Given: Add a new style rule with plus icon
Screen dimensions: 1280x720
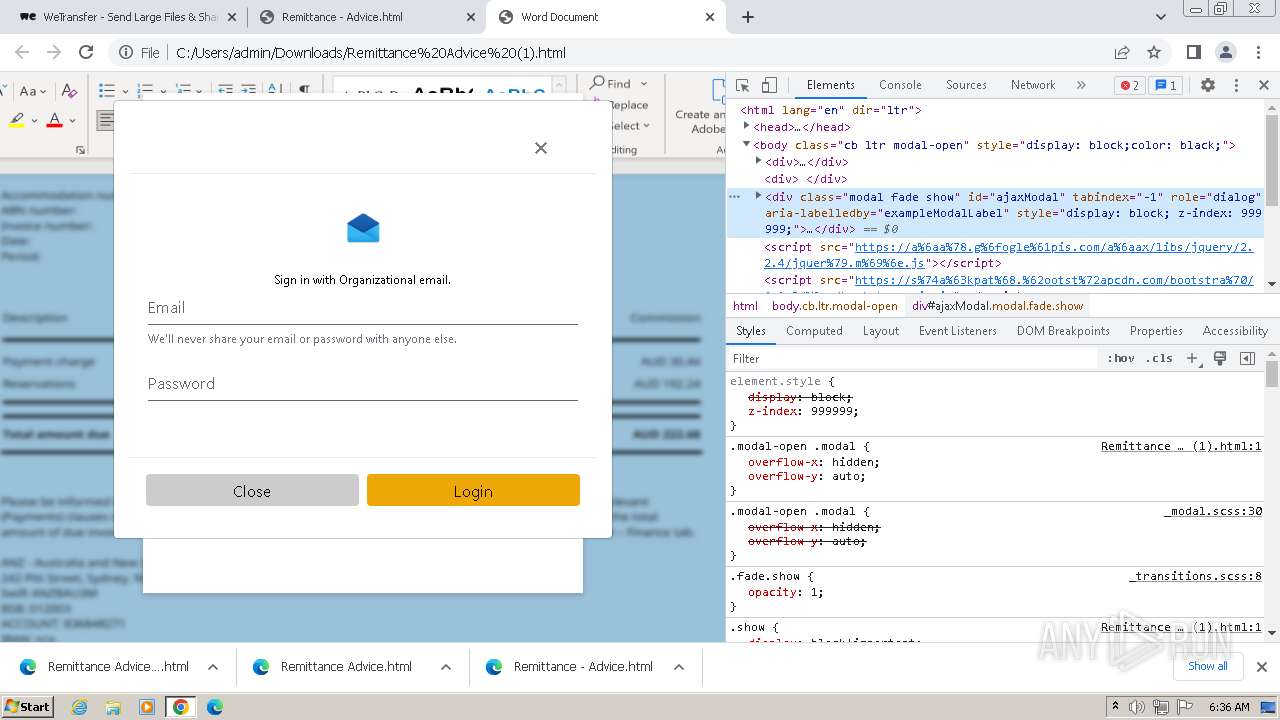Looking at the screenshot, I should tap(1192, 358).
